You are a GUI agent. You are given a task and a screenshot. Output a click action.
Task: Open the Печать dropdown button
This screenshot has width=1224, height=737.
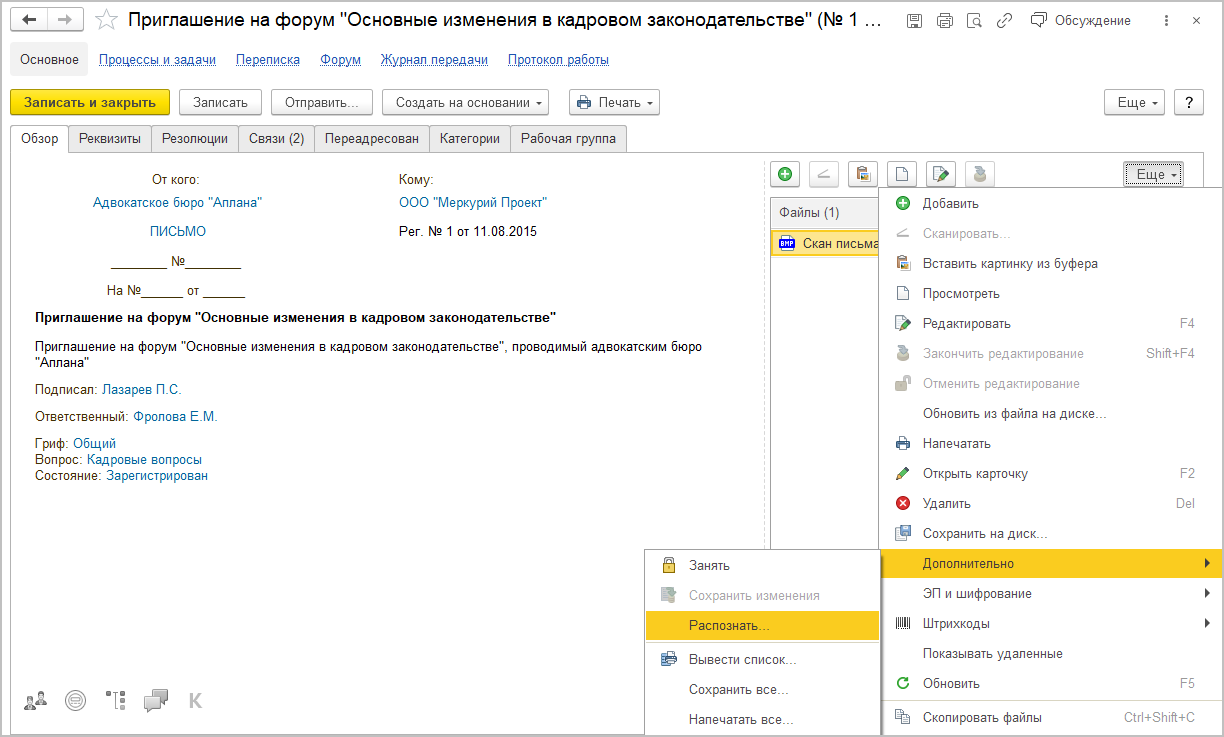tap(614, 102)
